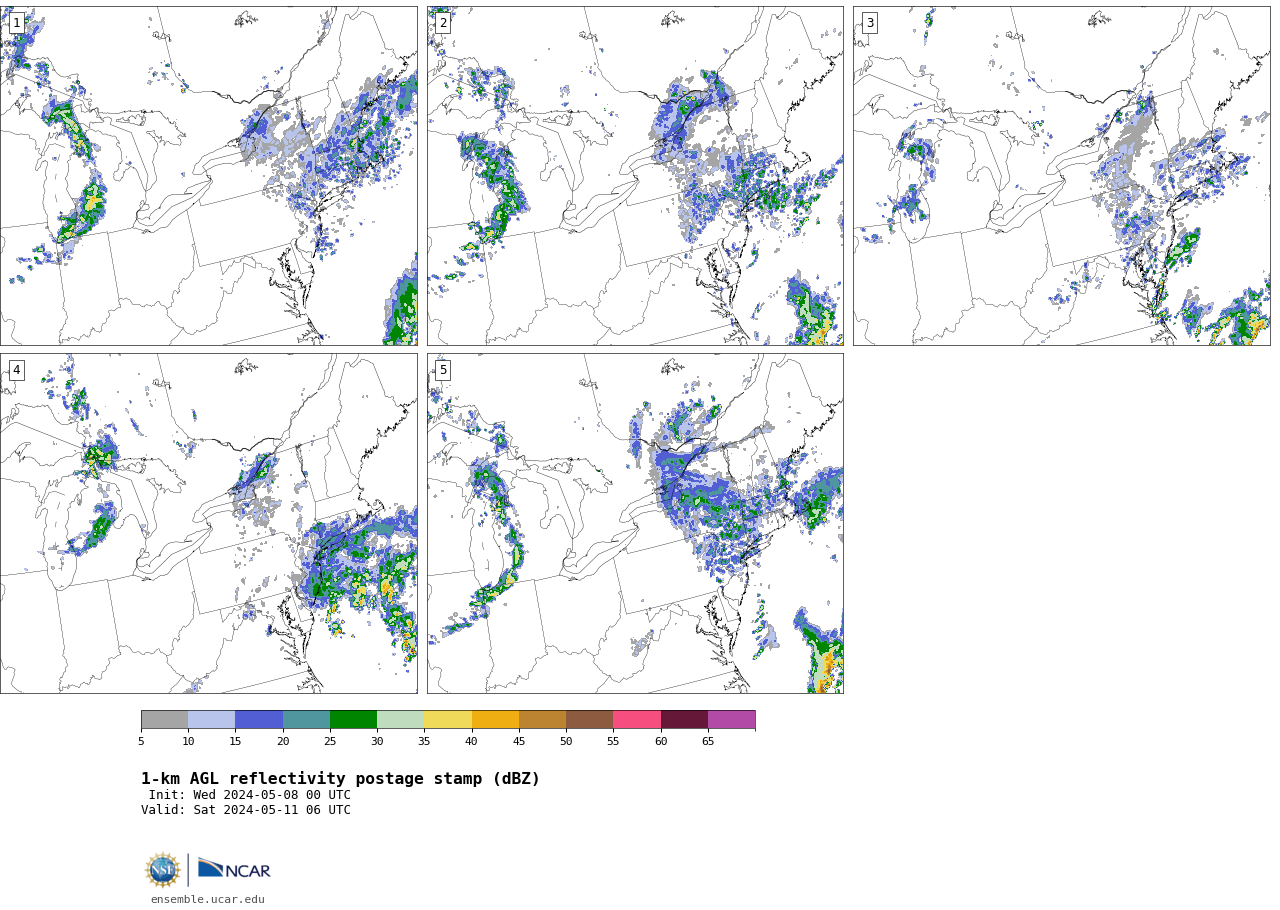Click the panel number label 2

coord(443,23)
